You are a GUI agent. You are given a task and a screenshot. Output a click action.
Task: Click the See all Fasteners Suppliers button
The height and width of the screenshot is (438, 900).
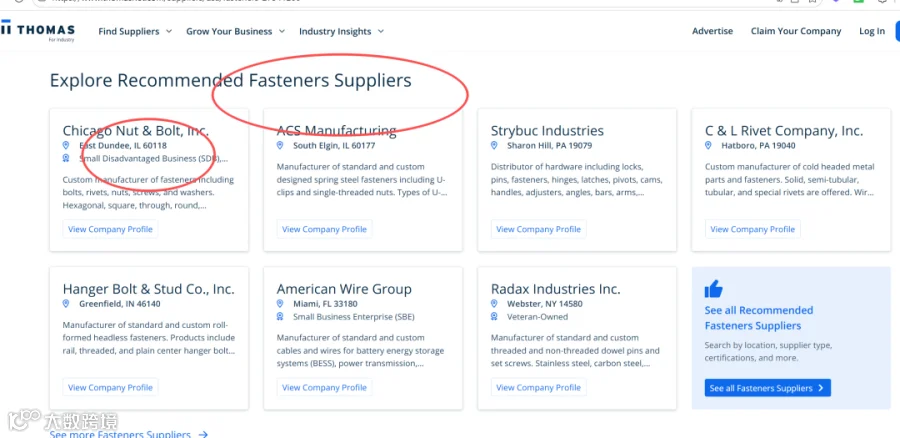coord(767,388)
